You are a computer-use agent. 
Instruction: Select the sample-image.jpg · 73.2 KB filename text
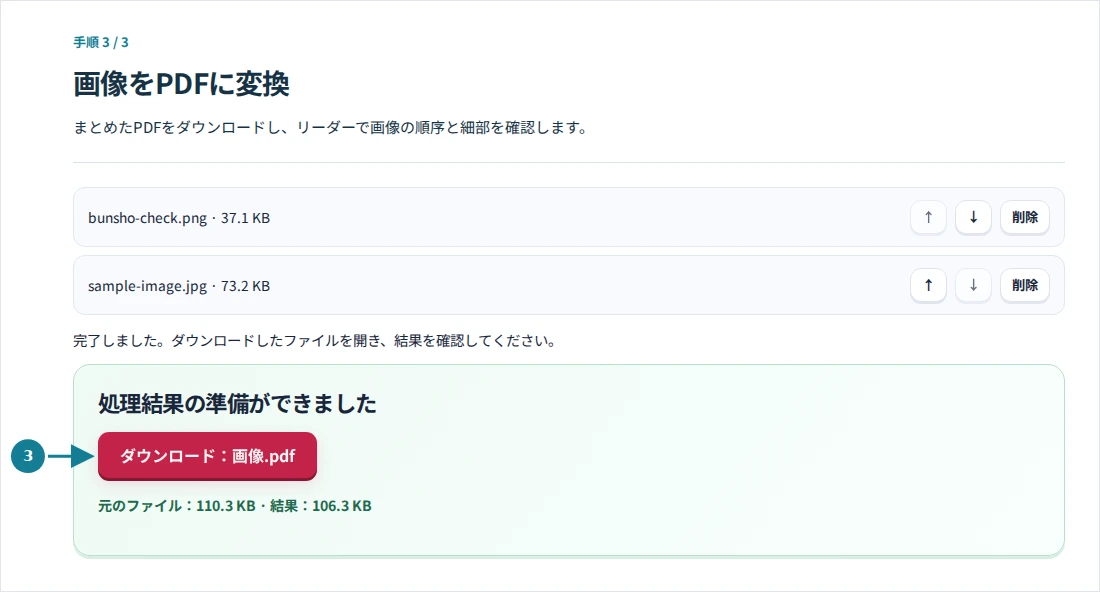[179, 286]
